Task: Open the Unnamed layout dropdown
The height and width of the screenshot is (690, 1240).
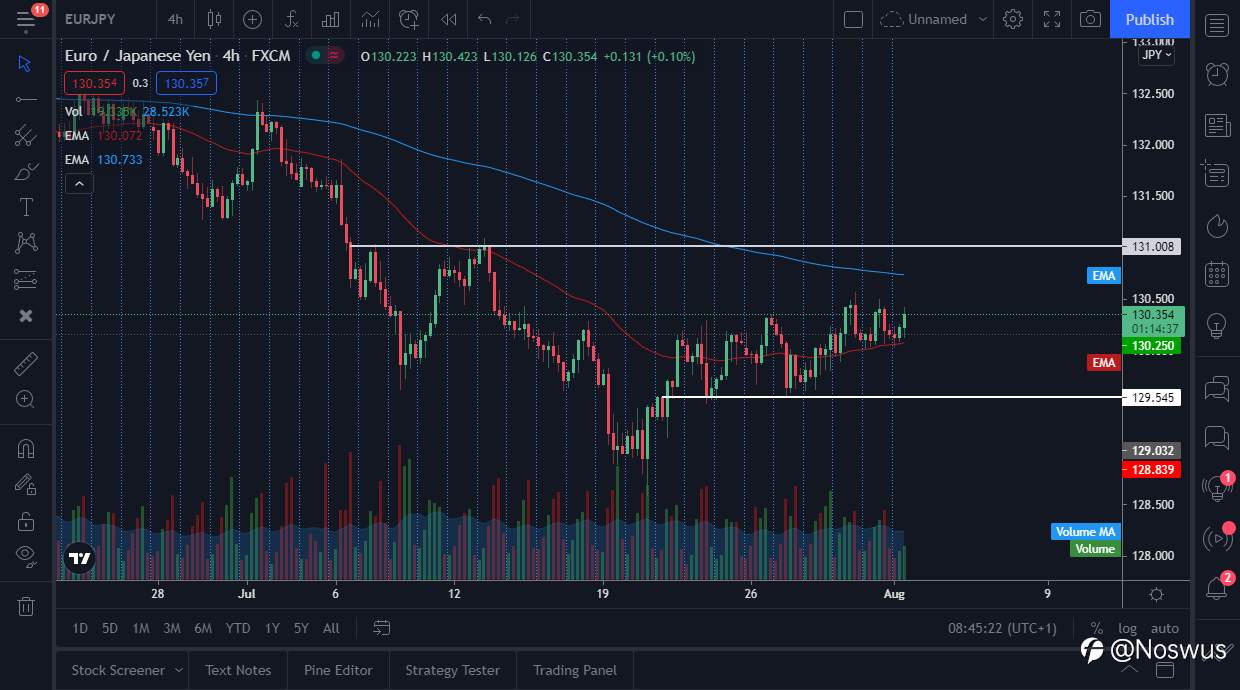Action: click(934, 19)
